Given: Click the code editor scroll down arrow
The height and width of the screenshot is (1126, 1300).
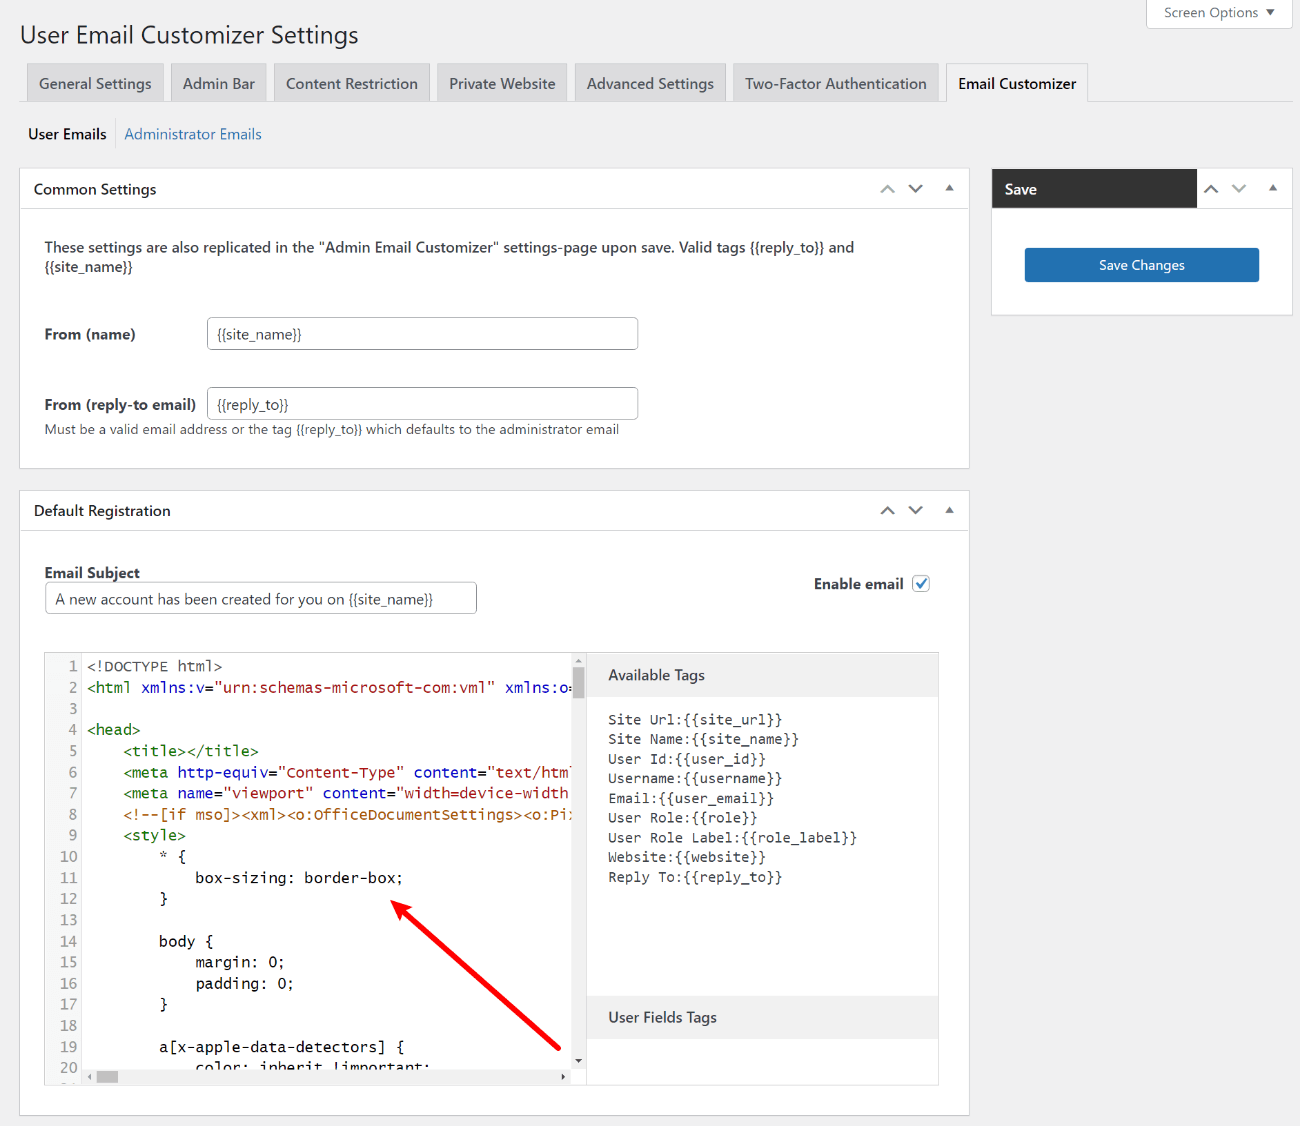Looking at the screenshot, I should click(x=578, y=1061).
